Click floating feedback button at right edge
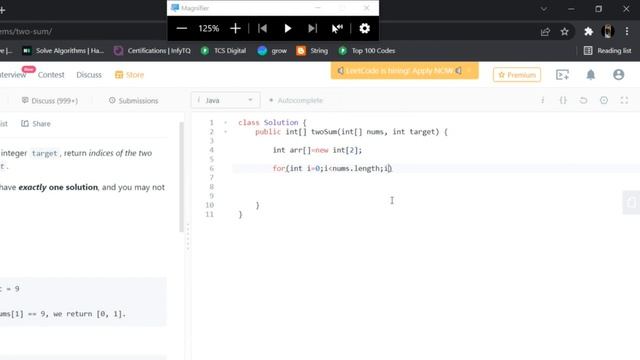This screenshot has width=640, height=360. tap(631, 202)
